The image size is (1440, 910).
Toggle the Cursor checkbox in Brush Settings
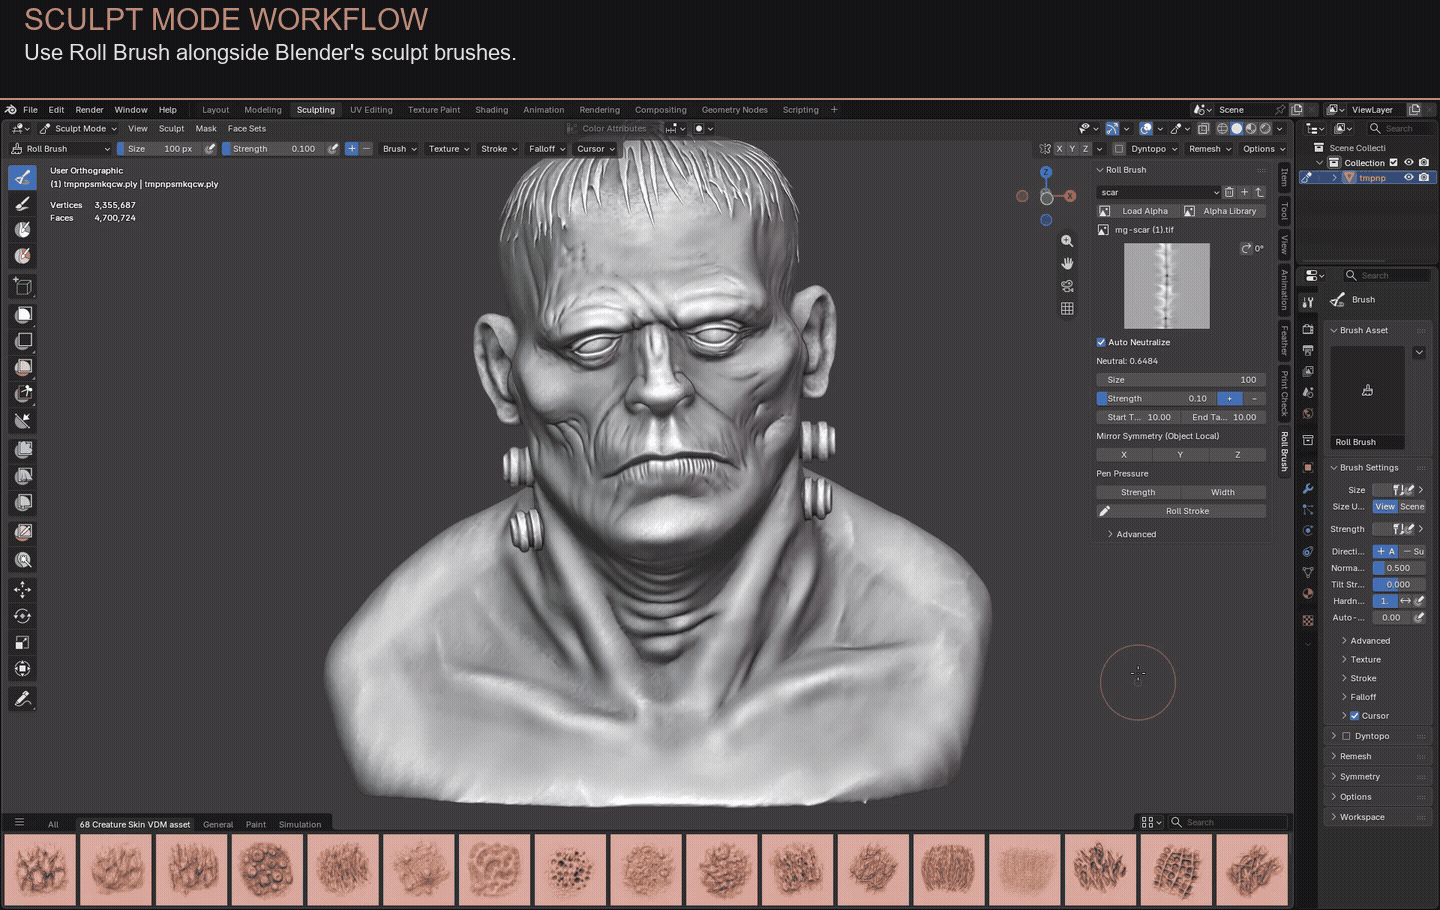click(1354, 716)
